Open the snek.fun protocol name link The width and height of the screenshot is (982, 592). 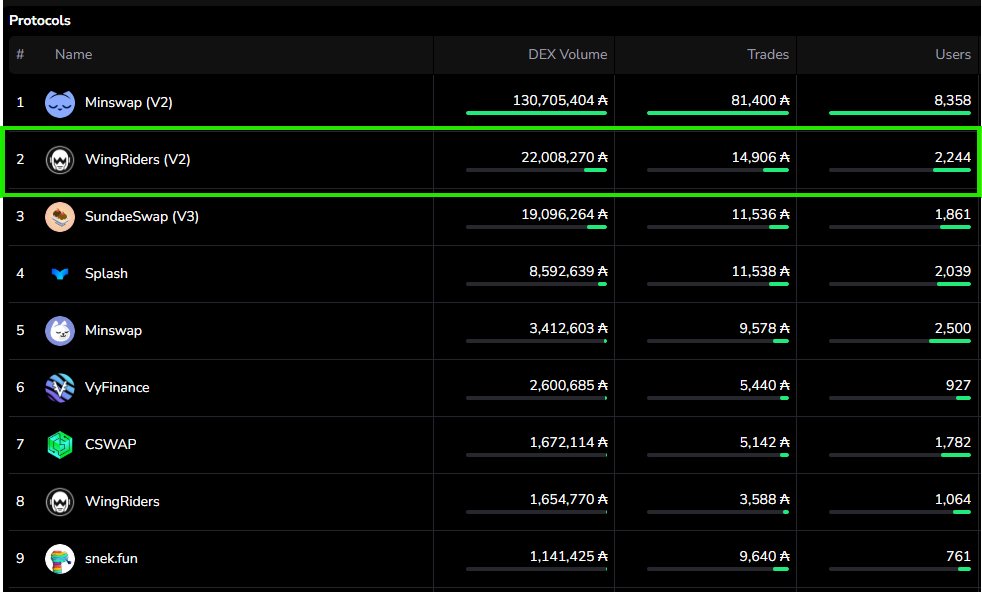click(x=111, y=558)
